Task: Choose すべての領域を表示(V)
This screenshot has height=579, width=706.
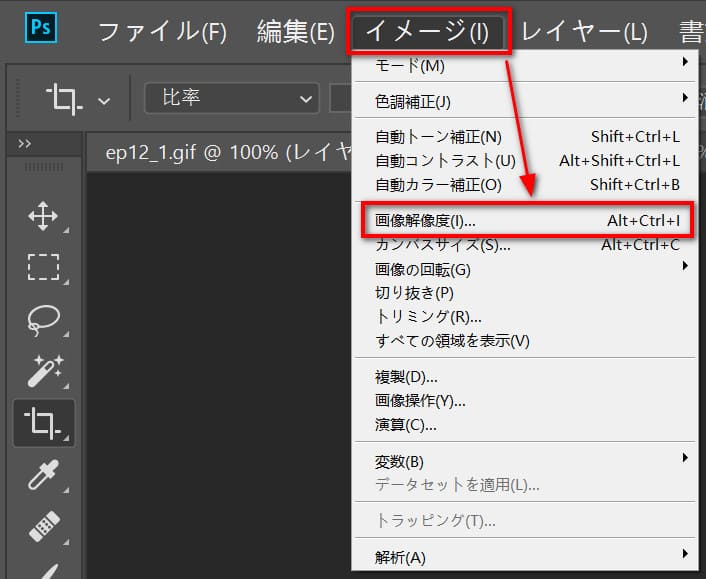Action: tap(525, 341)
